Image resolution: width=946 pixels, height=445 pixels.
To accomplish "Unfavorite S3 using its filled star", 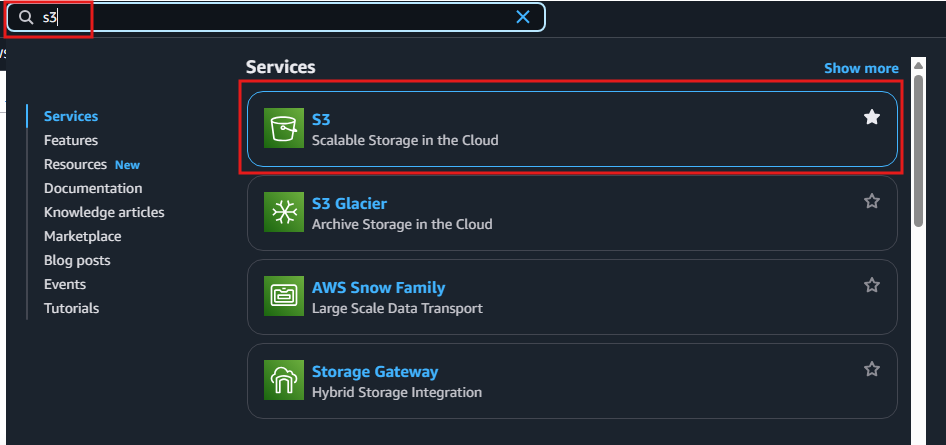I will pos(872,117).
